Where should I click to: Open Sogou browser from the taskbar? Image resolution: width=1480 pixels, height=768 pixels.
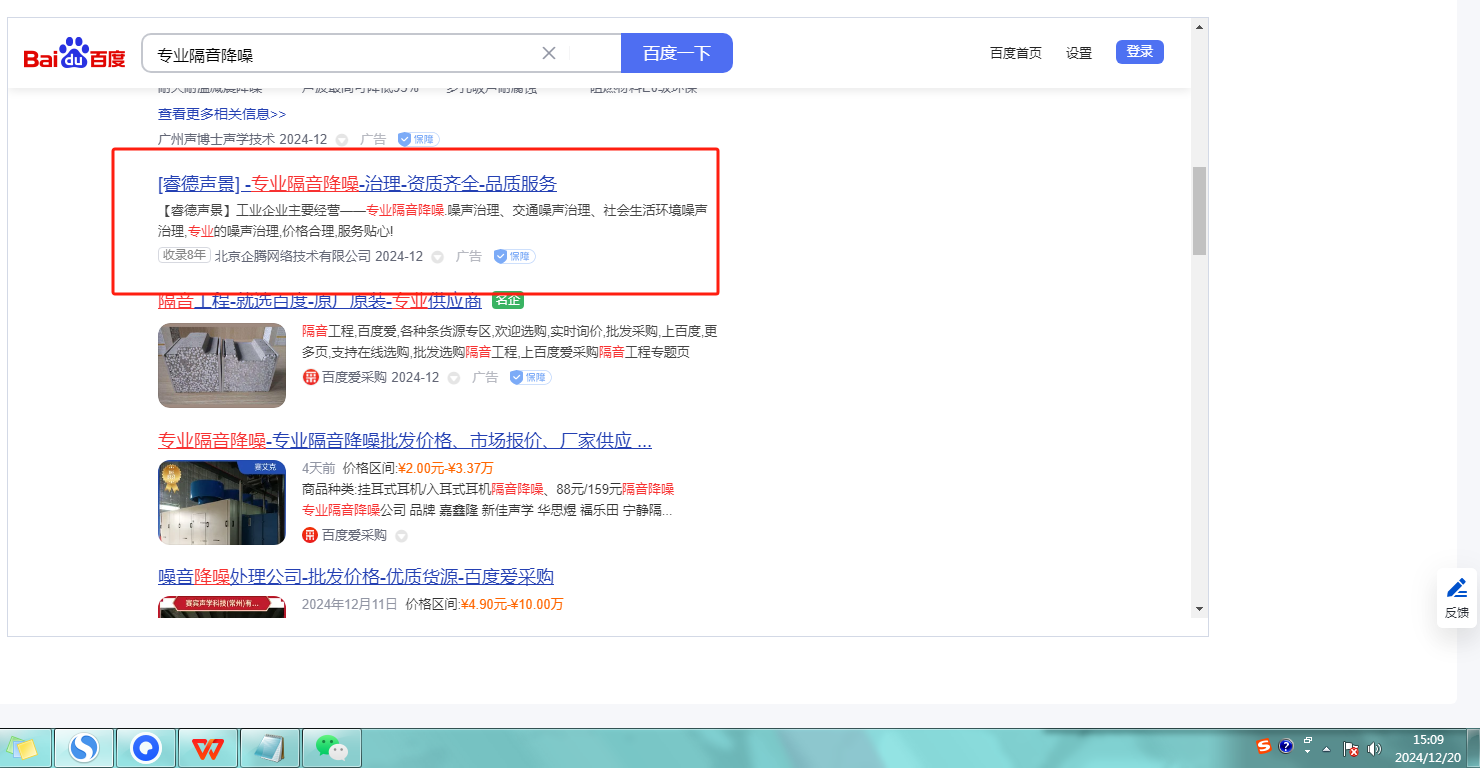(x=84, y=748)
